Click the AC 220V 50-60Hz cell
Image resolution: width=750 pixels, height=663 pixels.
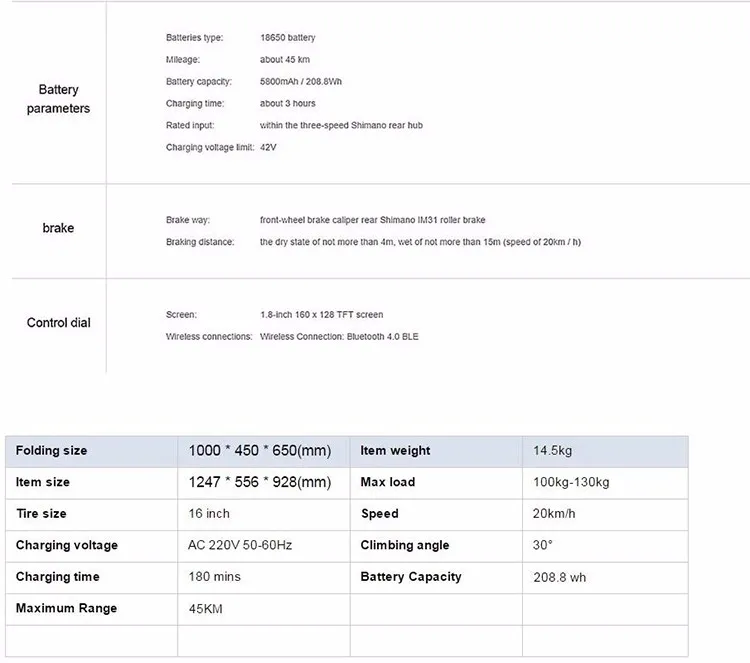tap(240, 545)
